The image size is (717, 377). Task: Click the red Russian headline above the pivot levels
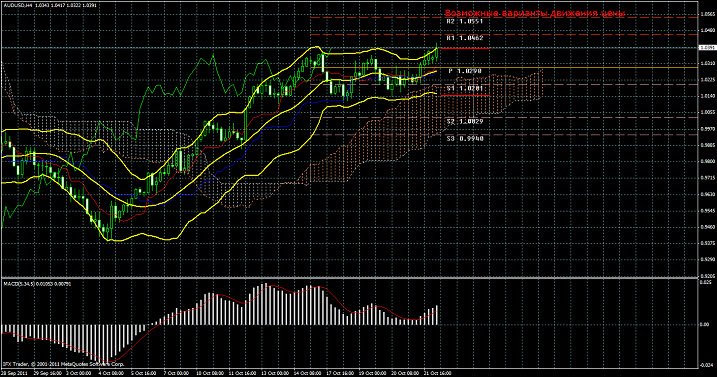point(535,13)
